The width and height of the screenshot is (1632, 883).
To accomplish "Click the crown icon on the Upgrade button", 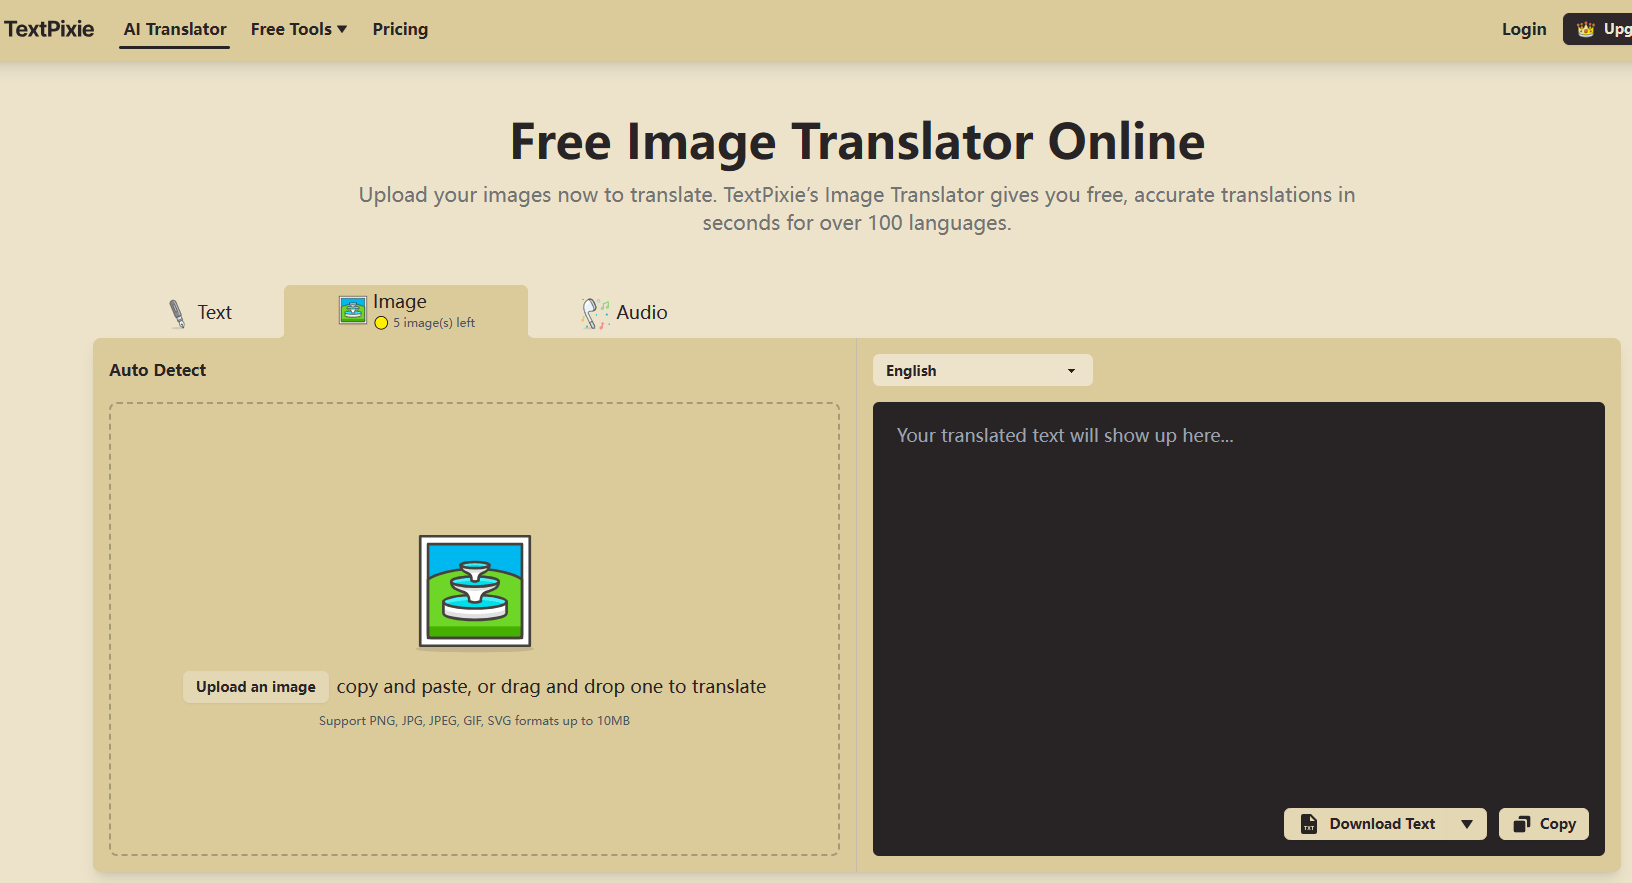I will 1586,29.
